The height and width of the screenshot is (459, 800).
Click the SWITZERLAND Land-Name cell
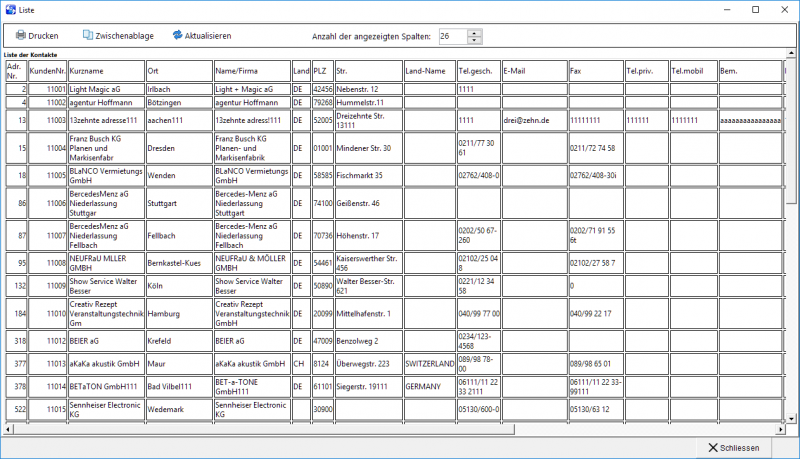pyautogui.click(x=430, y=364)
